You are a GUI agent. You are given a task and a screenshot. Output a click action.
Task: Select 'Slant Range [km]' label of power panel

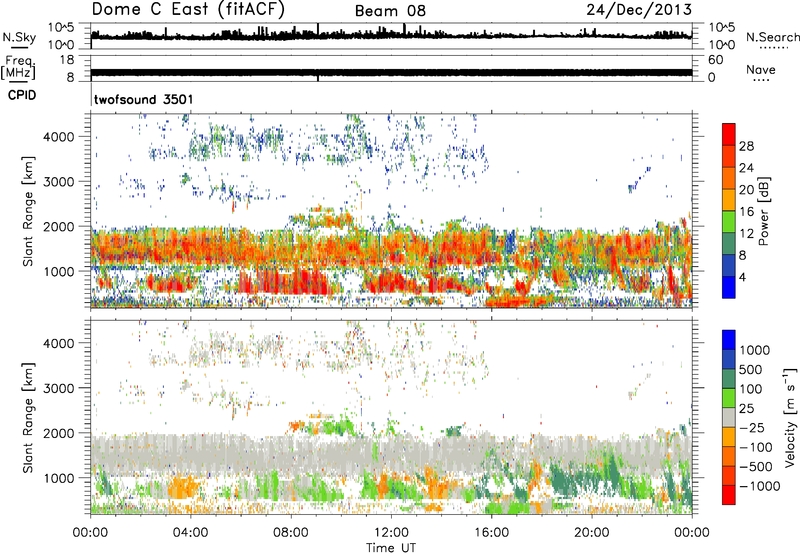28,212
